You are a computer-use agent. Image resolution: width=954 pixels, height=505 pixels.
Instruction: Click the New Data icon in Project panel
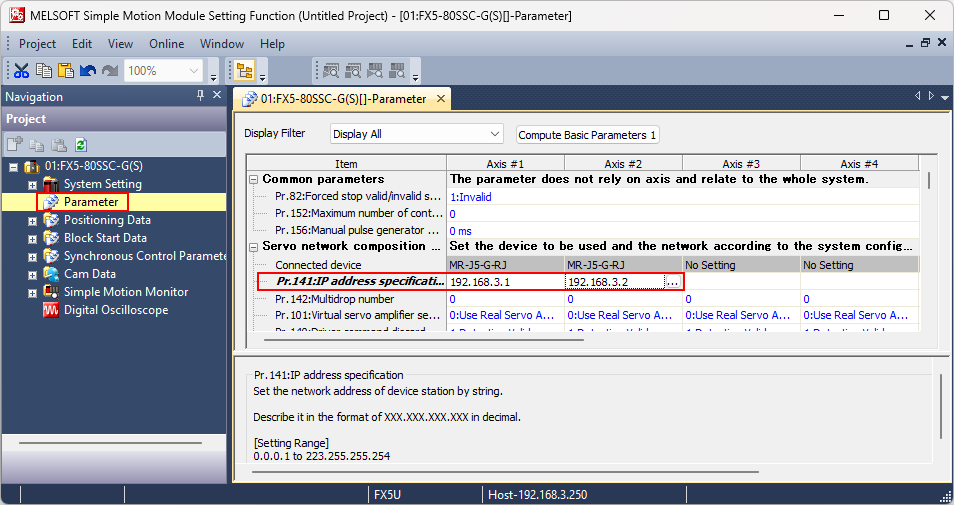tap(15, 145)
